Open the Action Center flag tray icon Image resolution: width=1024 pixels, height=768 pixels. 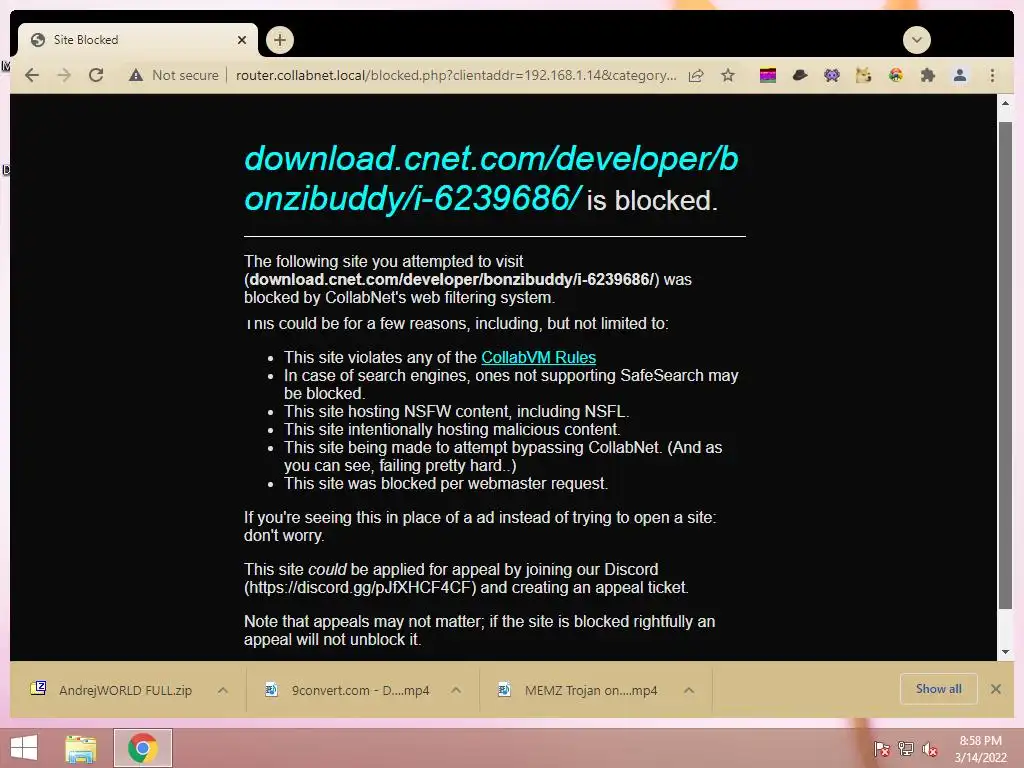(x=882, y=748)
